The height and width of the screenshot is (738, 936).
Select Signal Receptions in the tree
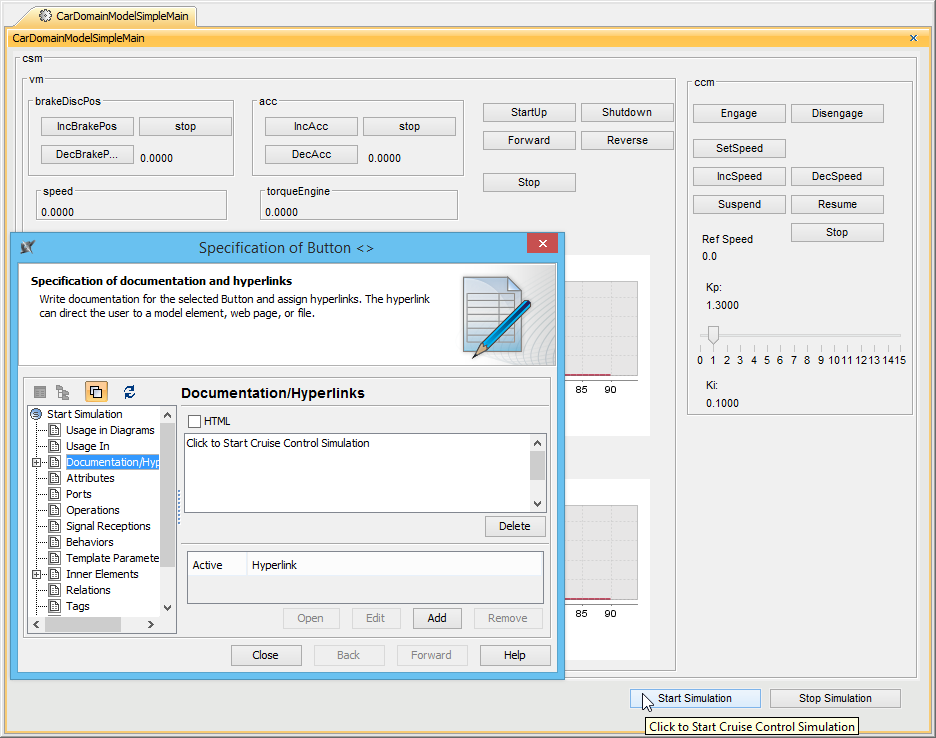(108, 526)
